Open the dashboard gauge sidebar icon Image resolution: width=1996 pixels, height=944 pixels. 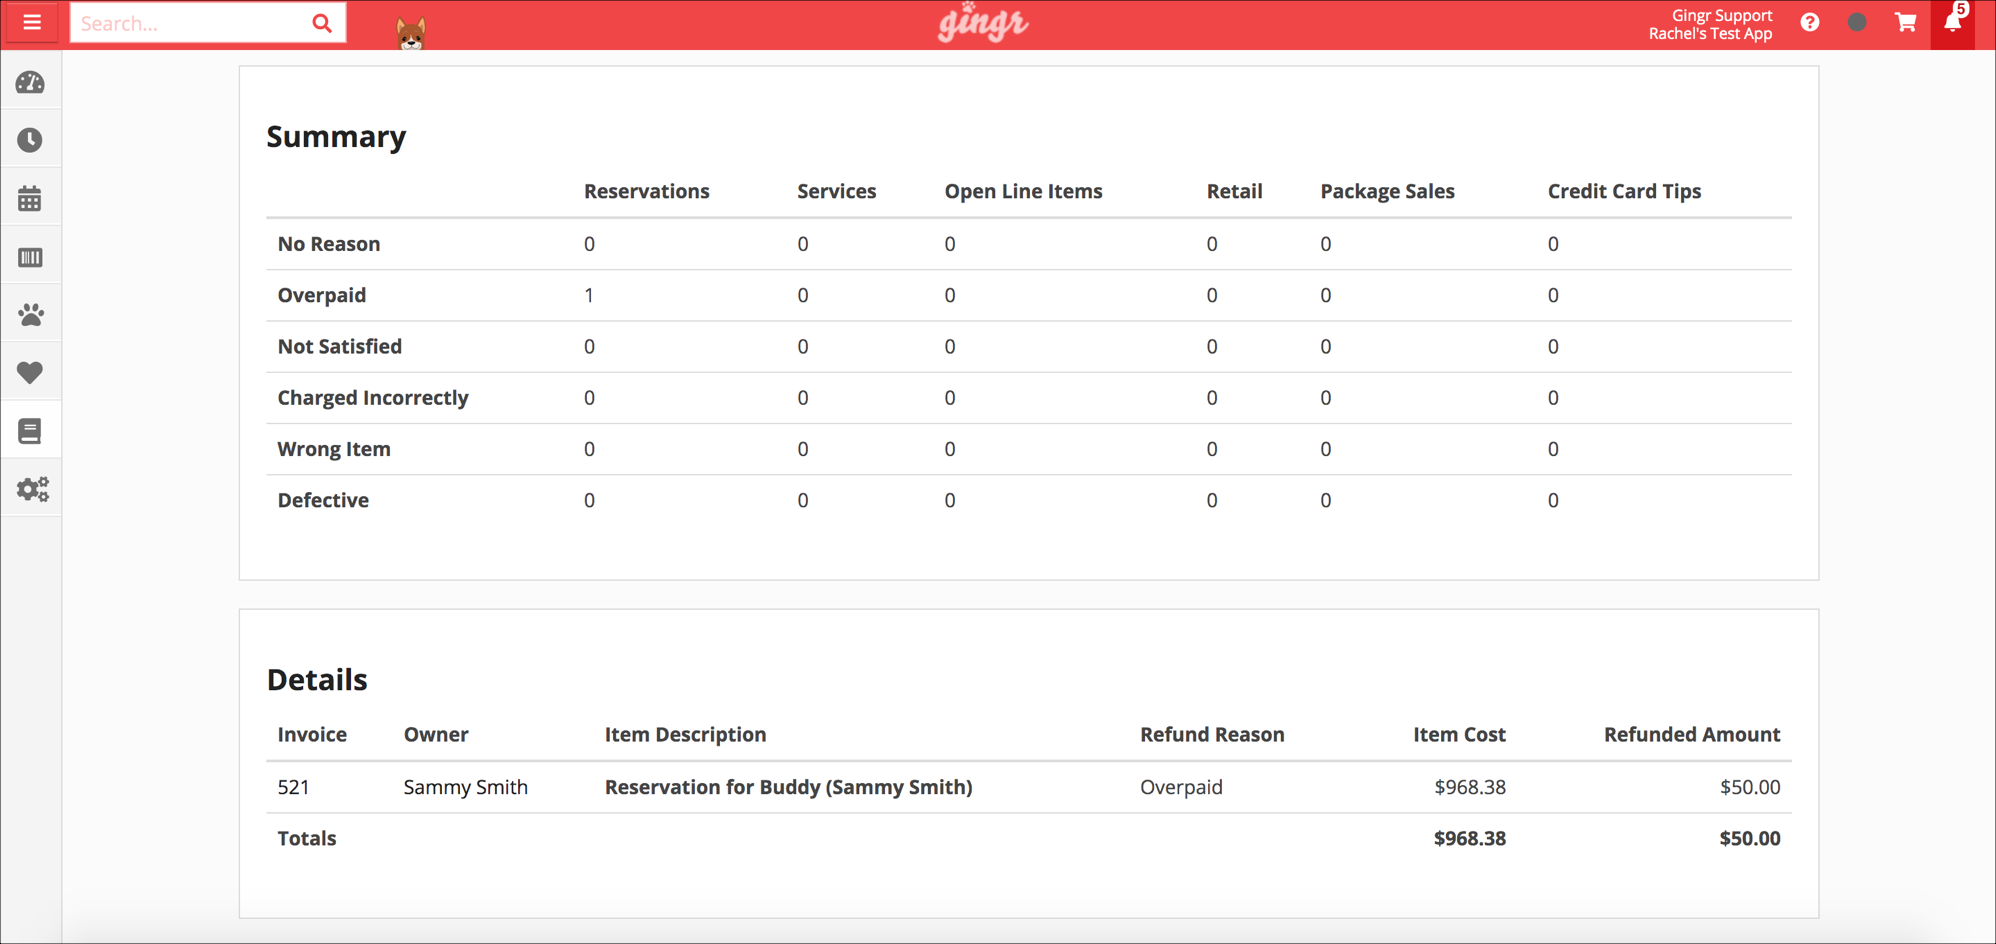coord(30,82)
